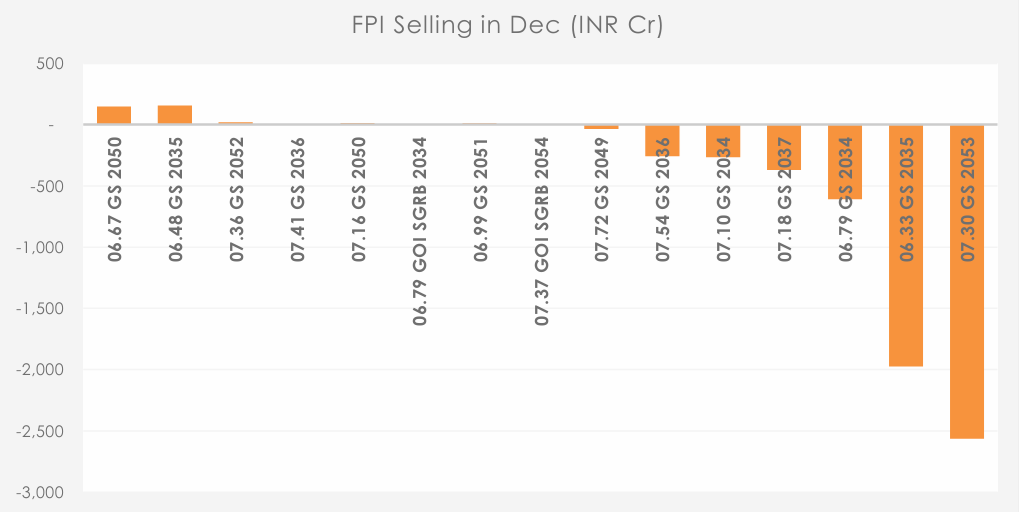Viewport: 1019px width, 512px height.
Task: Click the chart title 'FPI Selling in Dec'
Action: (509, 25)
